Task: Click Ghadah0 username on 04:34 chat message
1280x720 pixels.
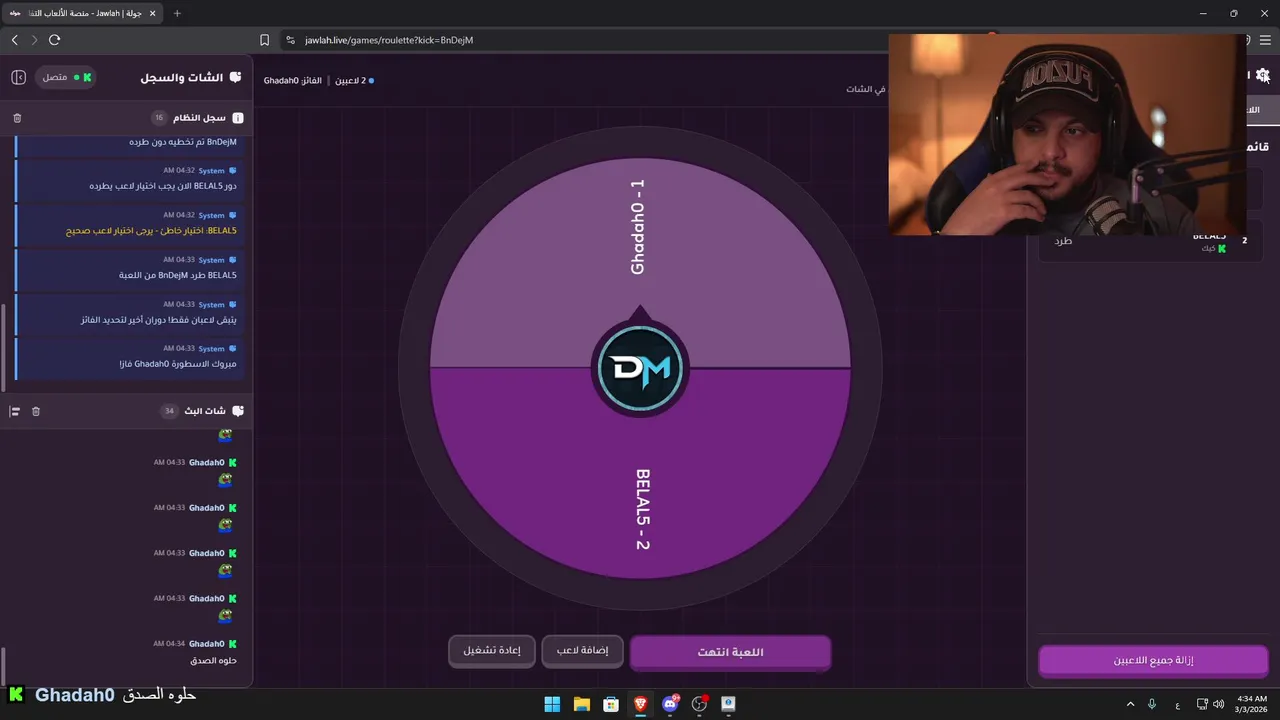Action: point(207,643)
